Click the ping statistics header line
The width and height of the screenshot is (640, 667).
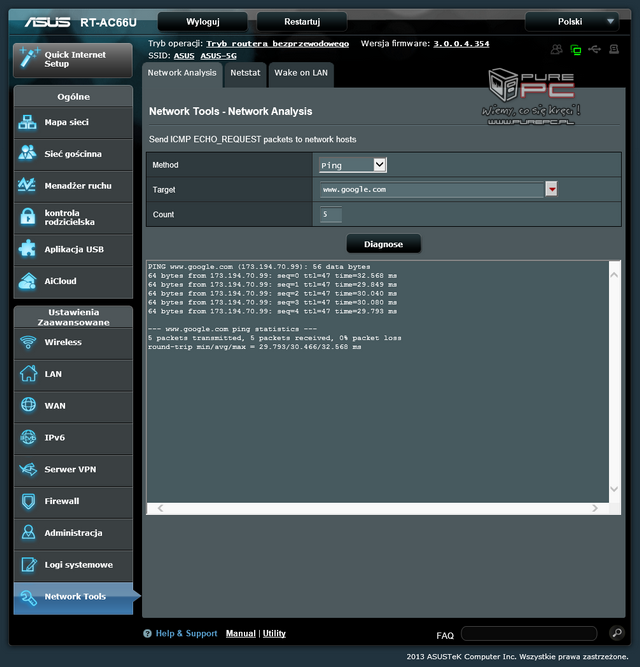coord(232,329)
